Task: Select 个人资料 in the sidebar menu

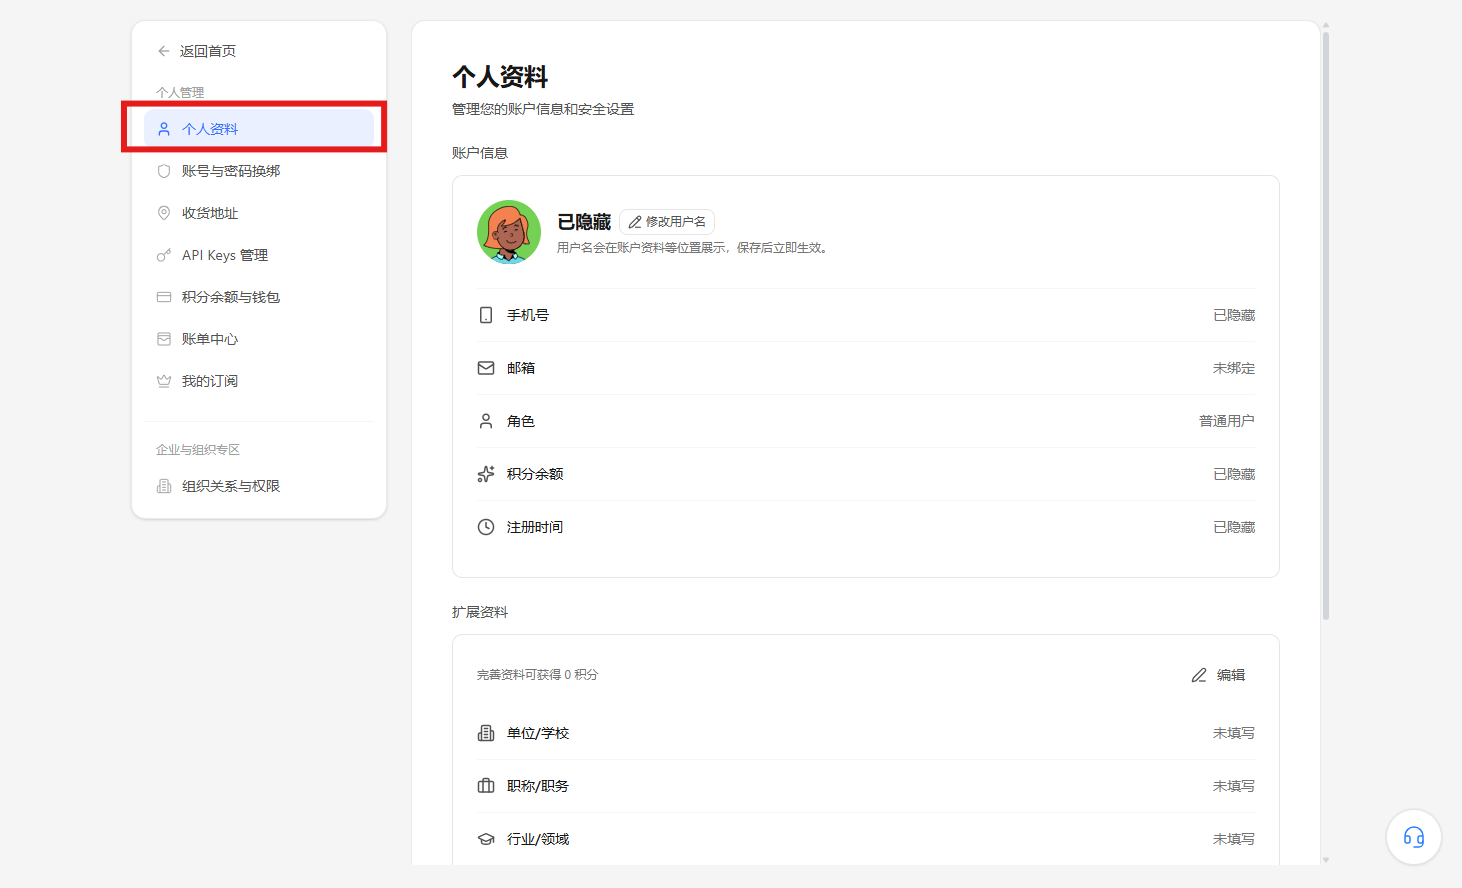Action: pos(259,129)
